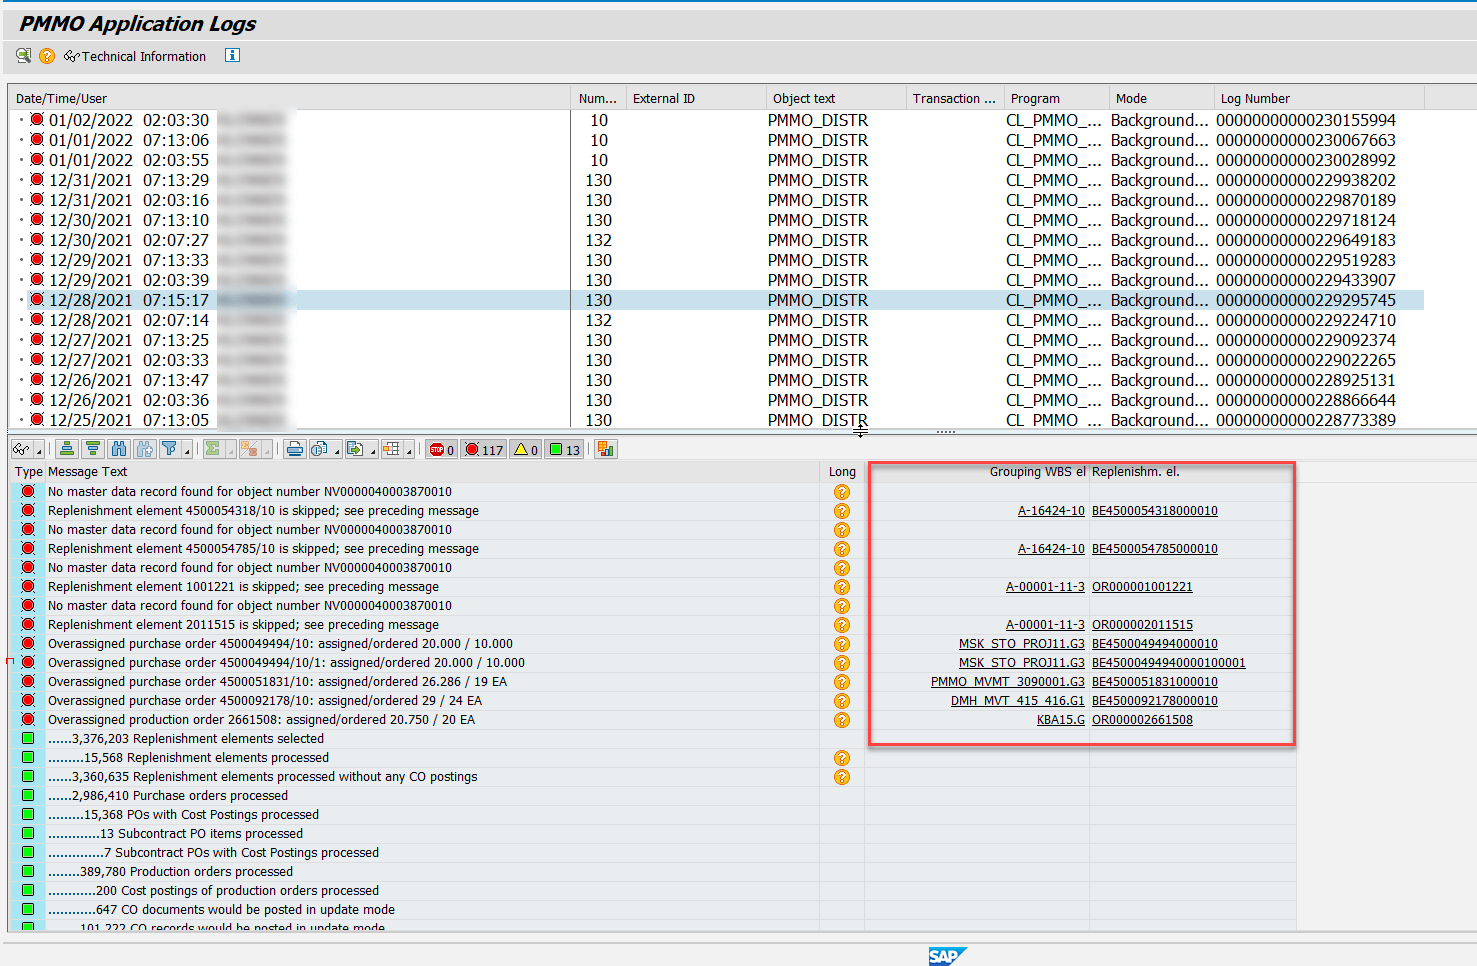Toggle display of the 0 warning messages

[524, 449]
